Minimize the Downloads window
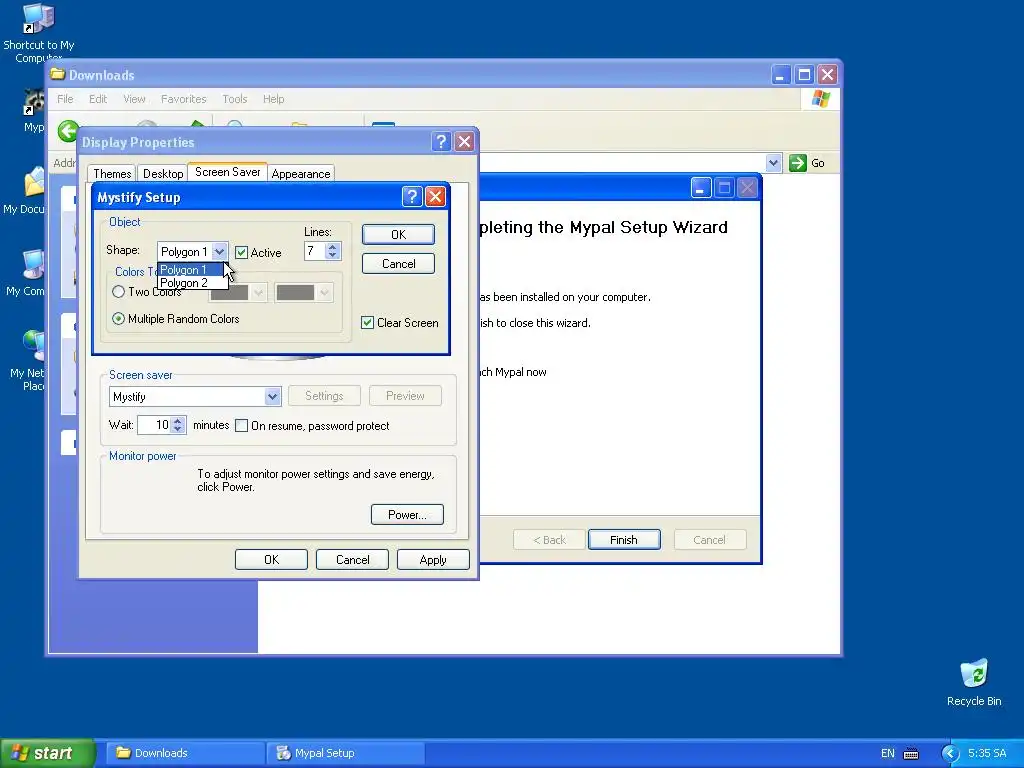Screen dimensions: 1024x768 click(780, 74)
